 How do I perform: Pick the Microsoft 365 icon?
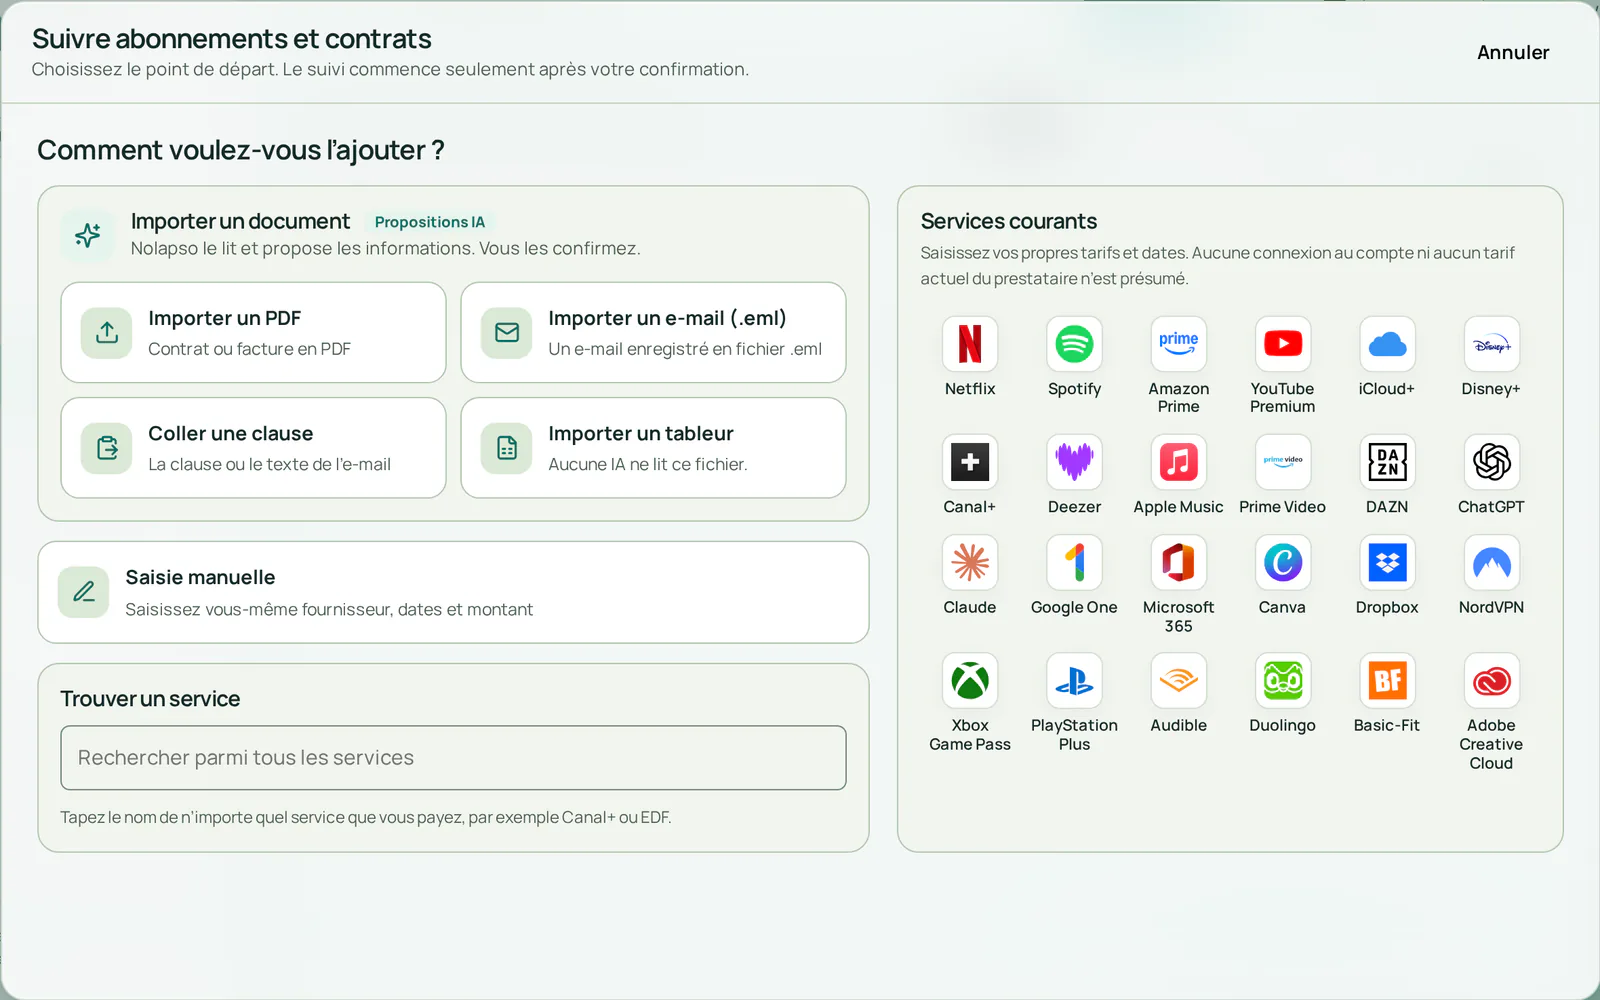(1178, 562)
